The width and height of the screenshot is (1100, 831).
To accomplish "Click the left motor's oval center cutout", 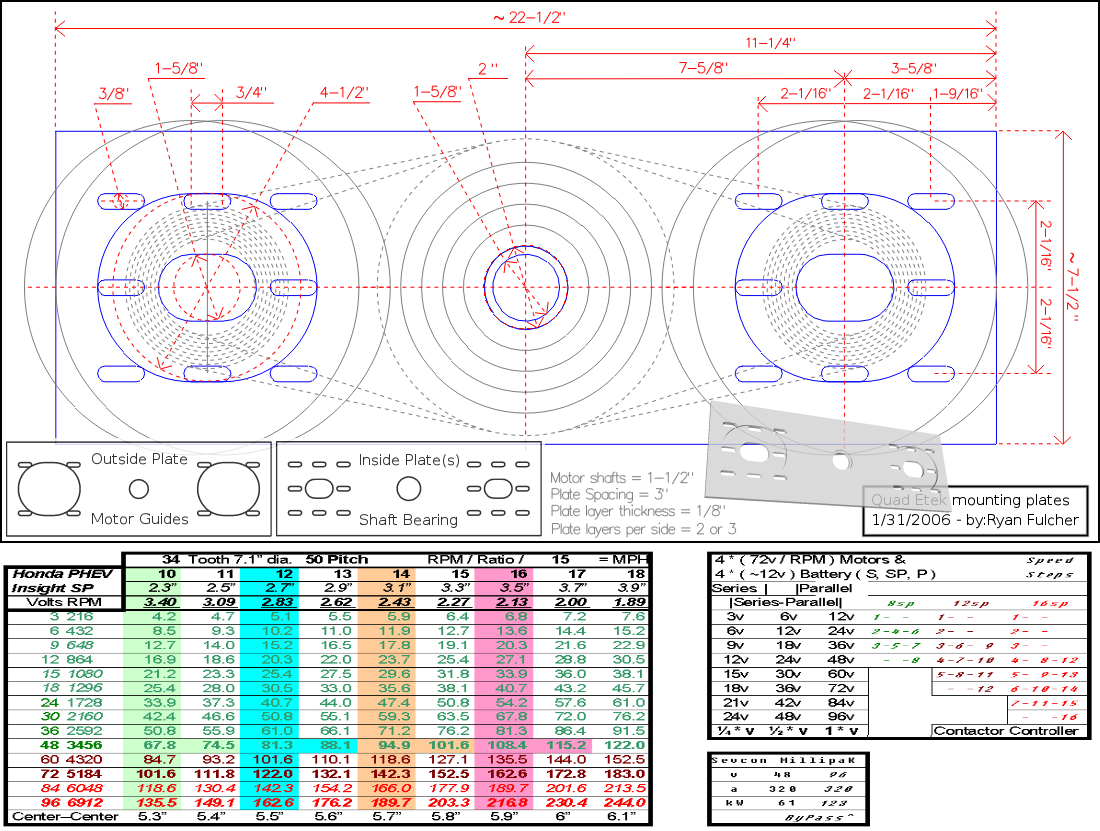I will [x=207, y=286].
